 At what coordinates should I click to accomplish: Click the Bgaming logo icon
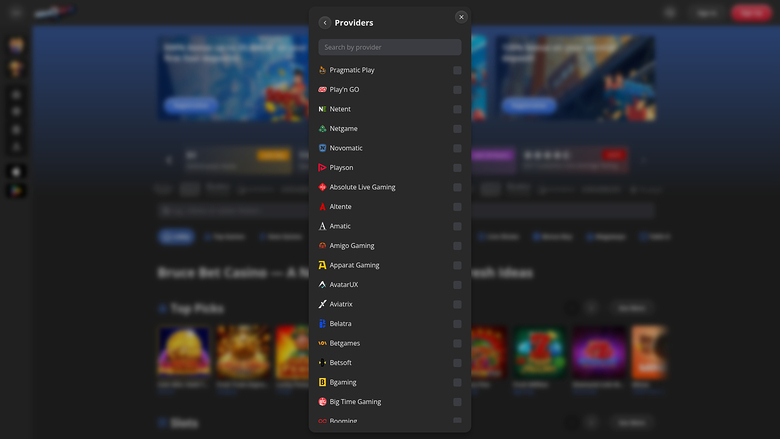(322, 382)
